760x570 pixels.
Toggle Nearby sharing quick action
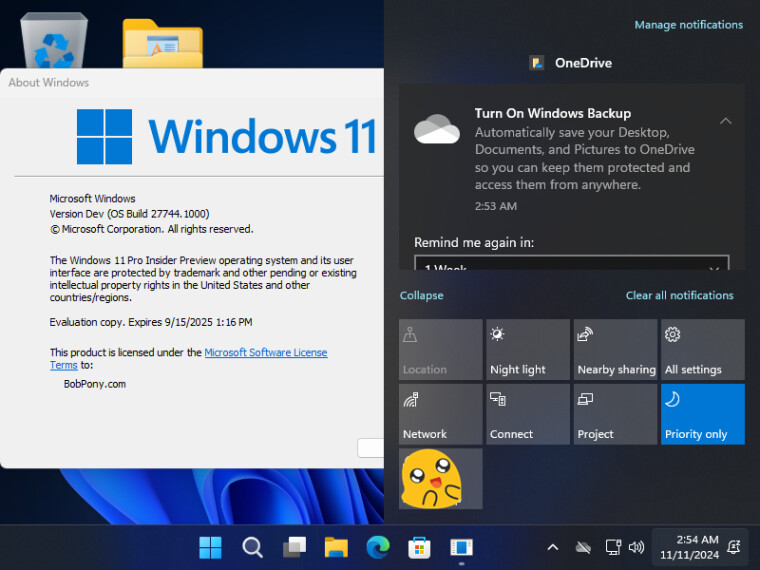click(616, 349)
